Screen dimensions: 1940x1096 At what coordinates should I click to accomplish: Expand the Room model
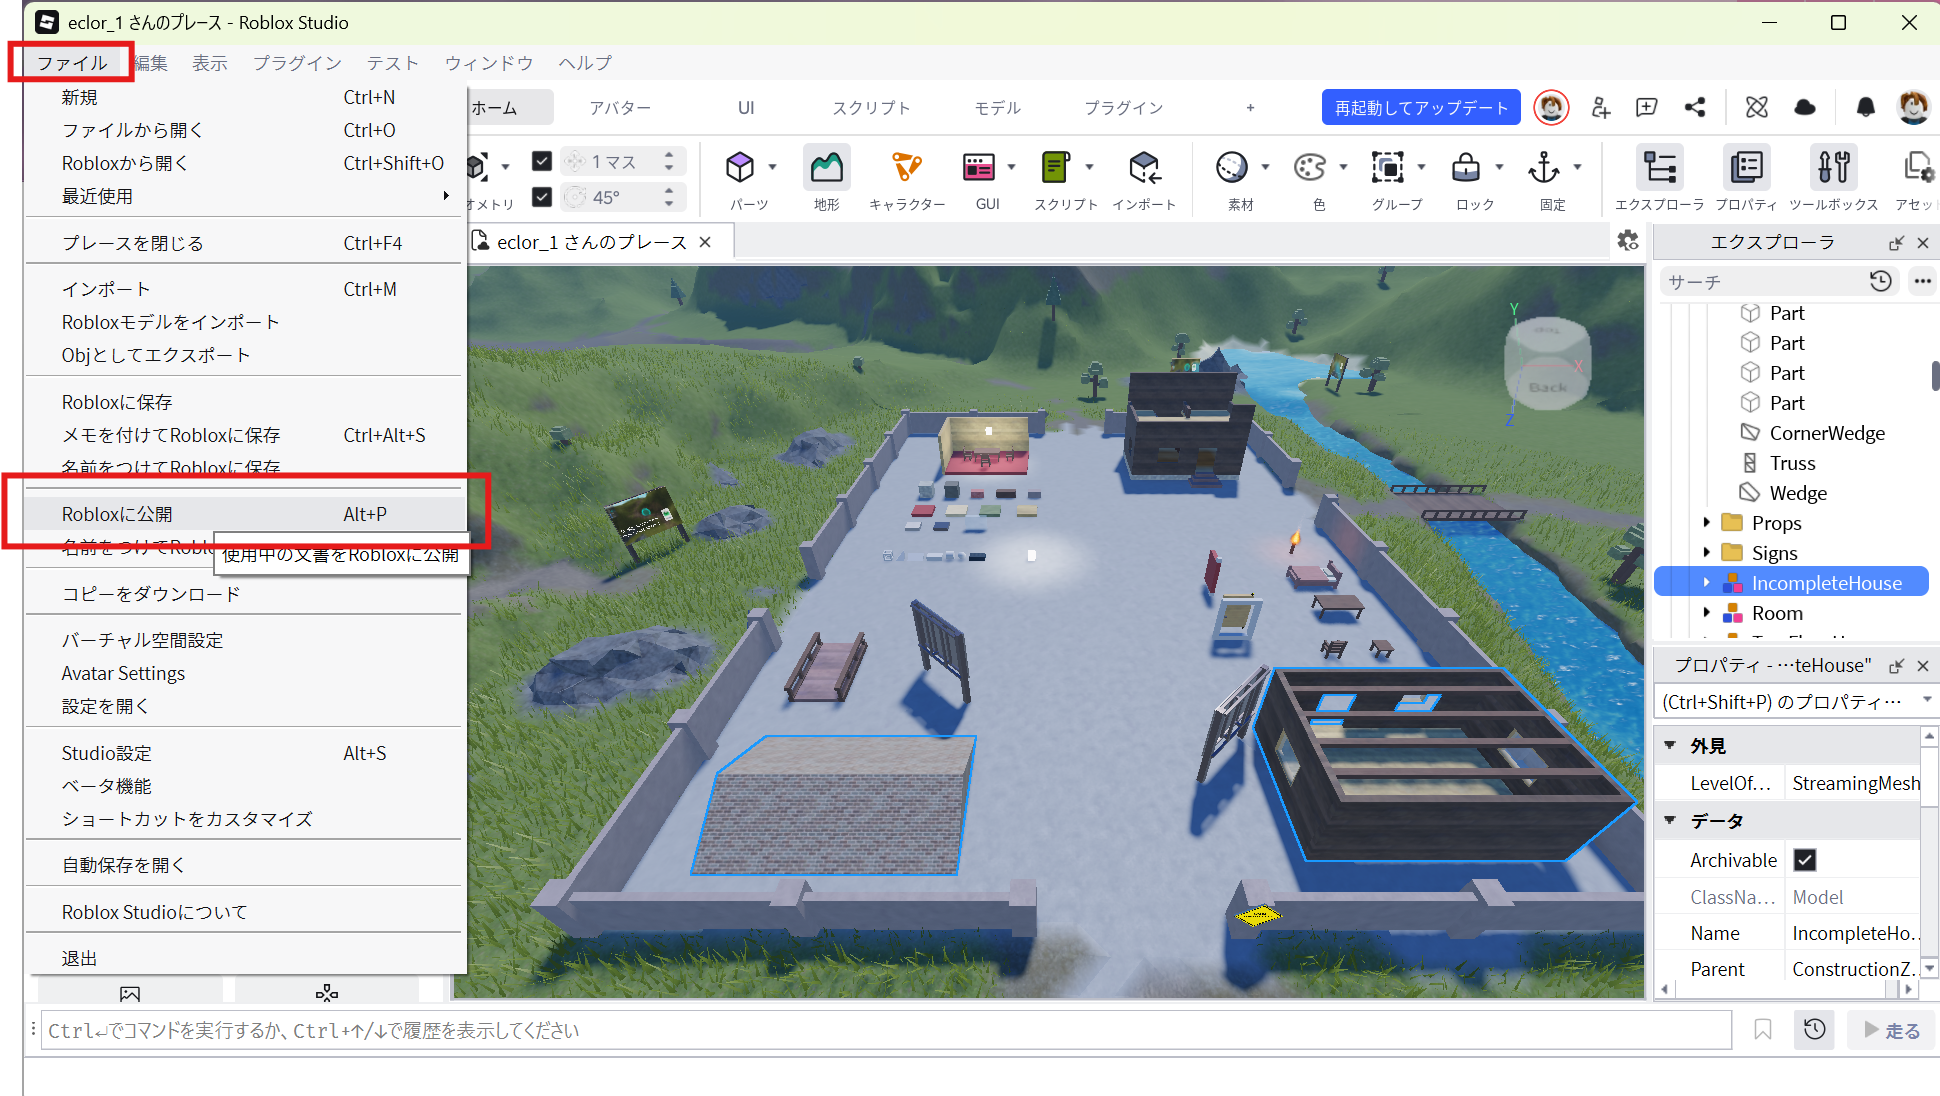coord(1707,612)
